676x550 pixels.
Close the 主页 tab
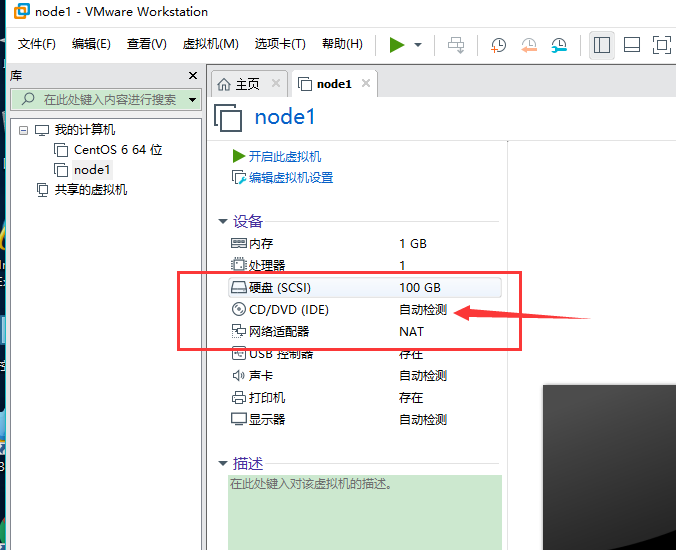coord(276,83)
